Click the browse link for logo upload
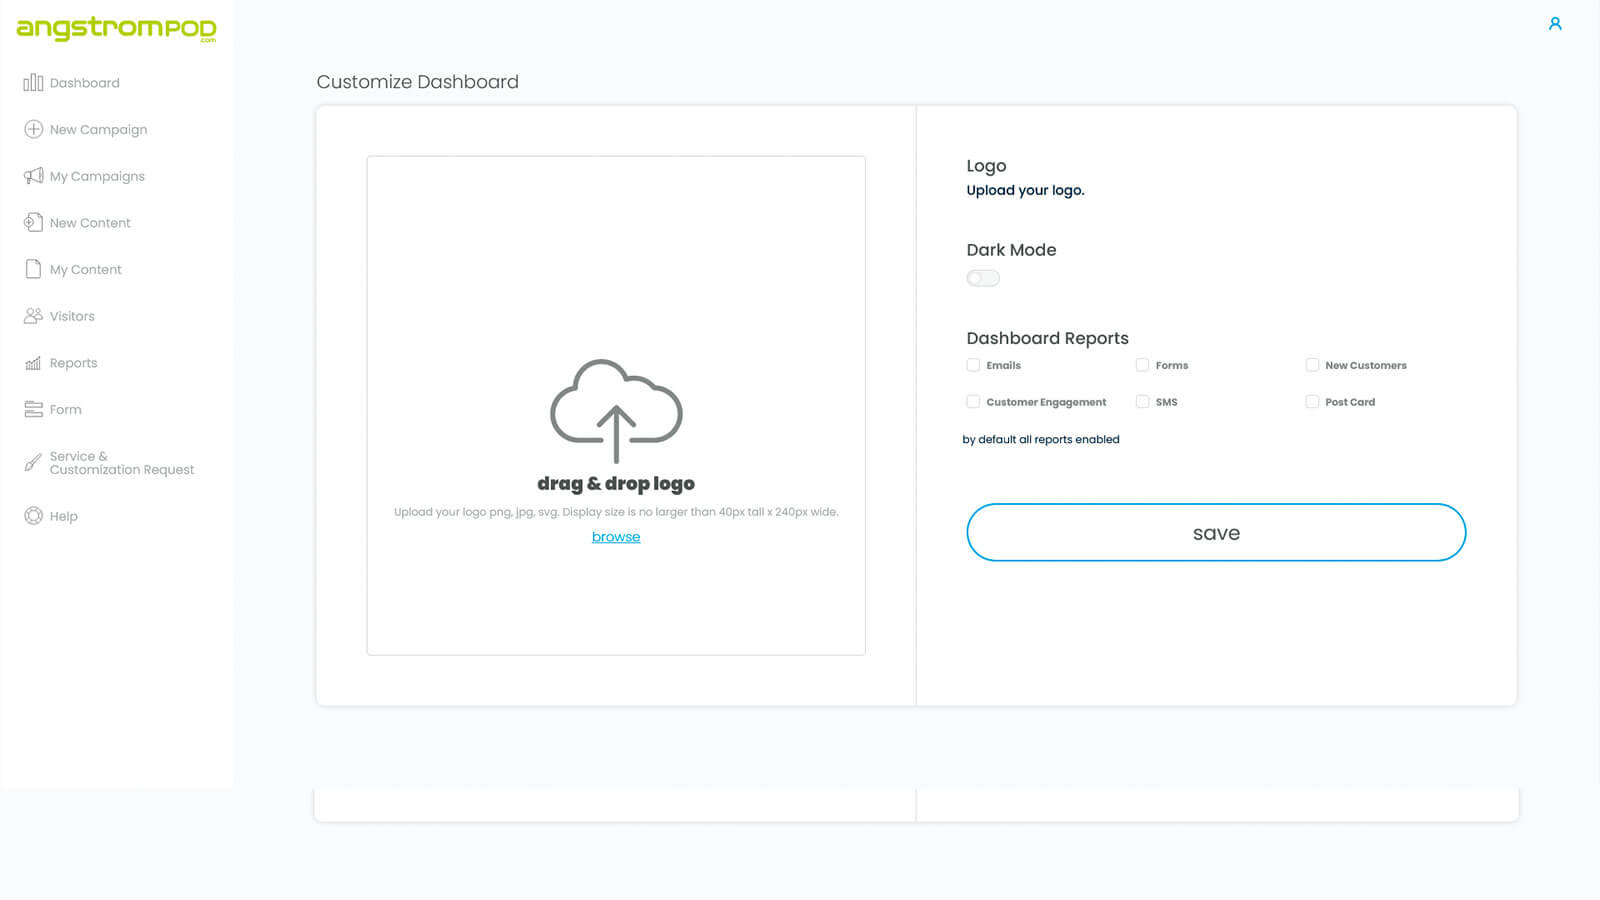The image size is (1600, 900). click(x=616, y=537)
